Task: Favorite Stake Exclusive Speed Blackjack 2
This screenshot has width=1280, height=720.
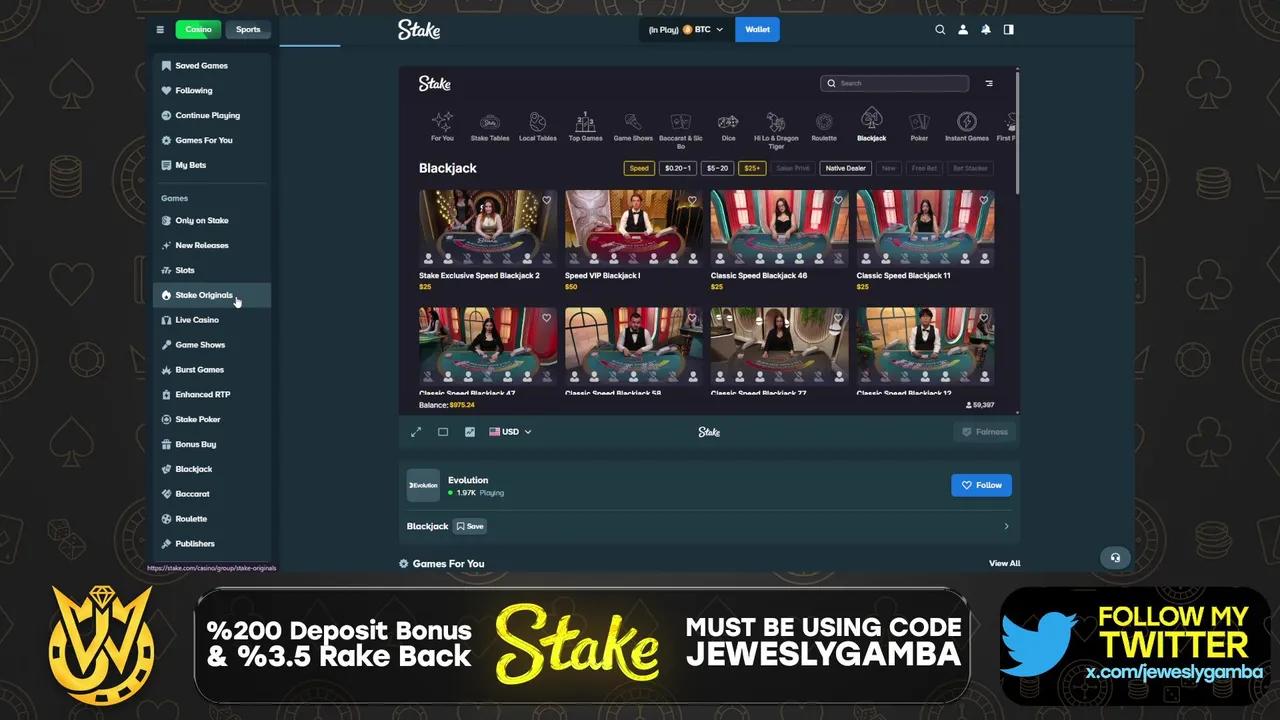Action: pos(546,200)
